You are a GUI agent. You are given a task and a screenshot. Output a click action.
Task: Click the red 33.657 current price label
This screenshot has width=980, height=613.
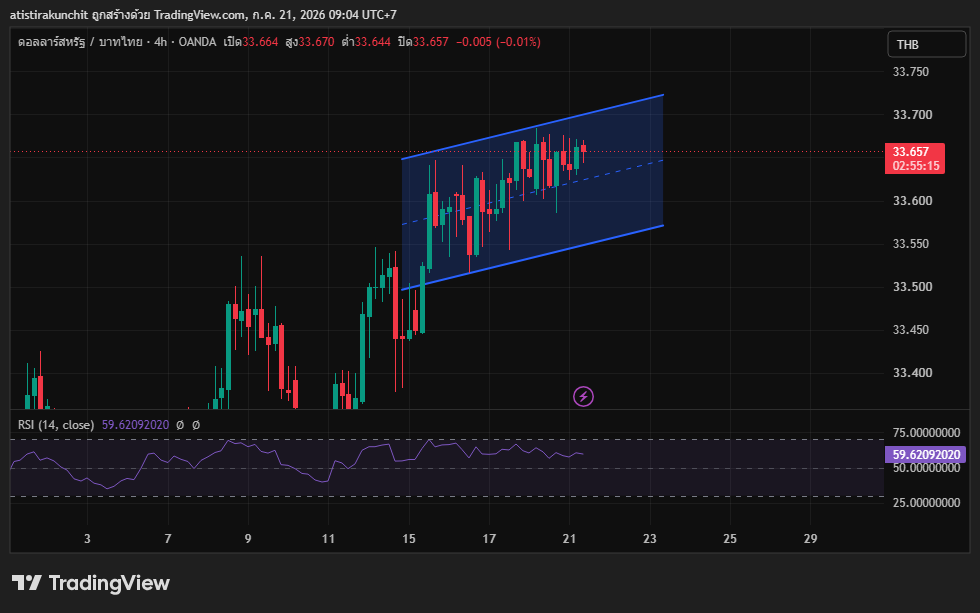(x=914, y=158)
